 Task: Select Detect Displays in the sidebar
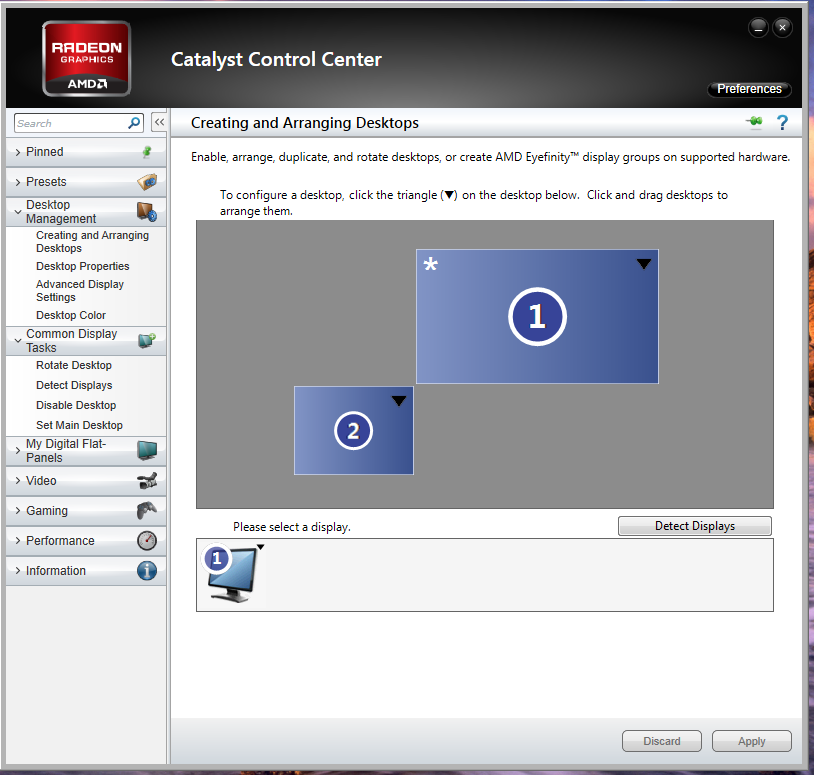74,385
